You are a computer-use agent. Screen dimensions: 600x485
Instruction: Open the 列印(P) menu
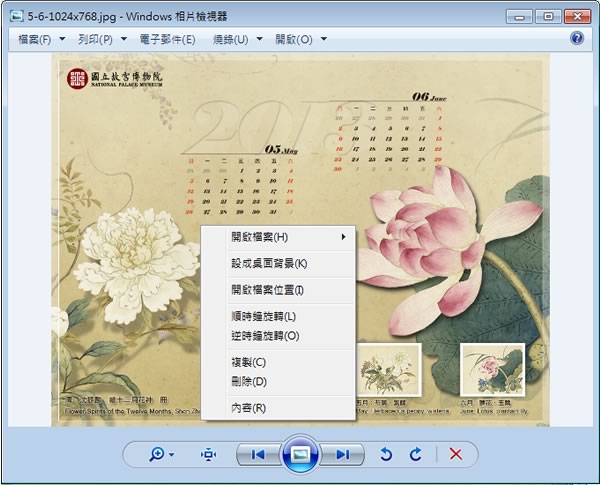(95, 39)
